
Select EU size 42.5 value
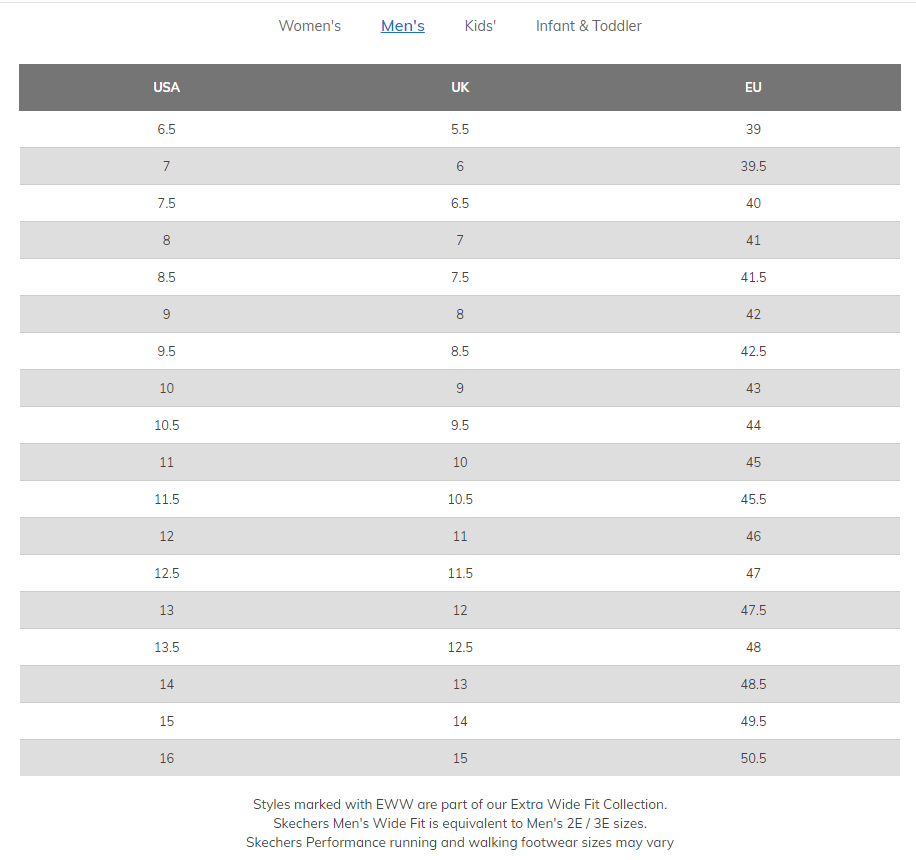pyautogui.click(x=753, y=351)
